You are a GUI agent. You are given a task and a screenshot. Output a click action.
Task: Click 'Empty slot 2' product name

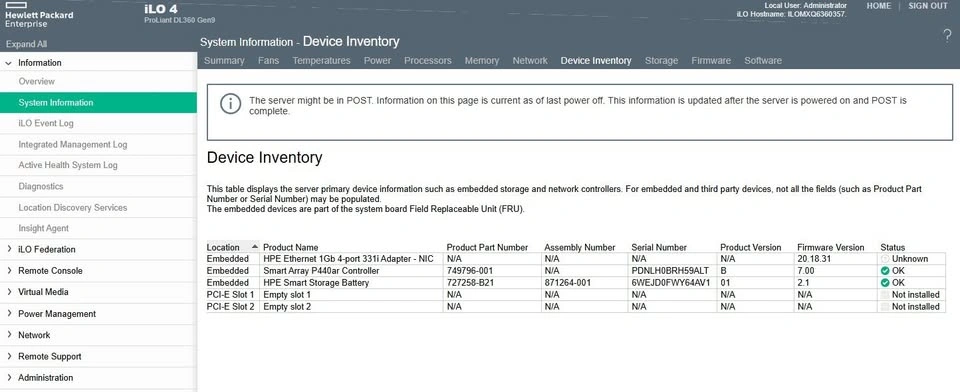coord(287,307)
